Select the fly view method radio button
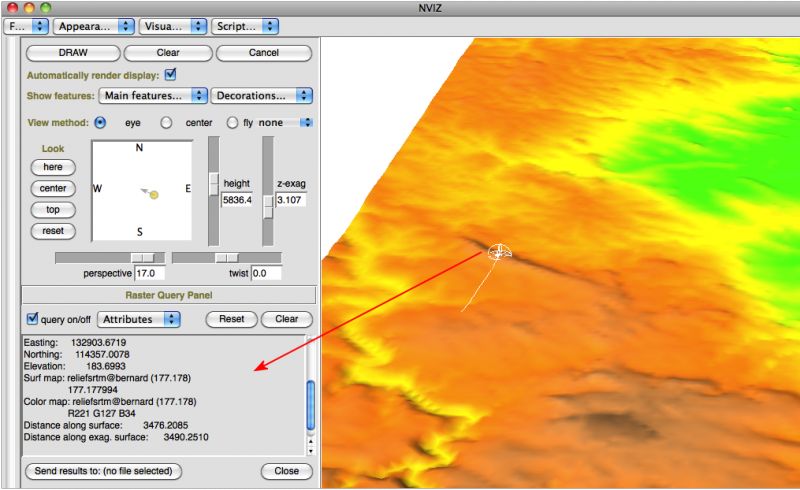 click(233, 123)
